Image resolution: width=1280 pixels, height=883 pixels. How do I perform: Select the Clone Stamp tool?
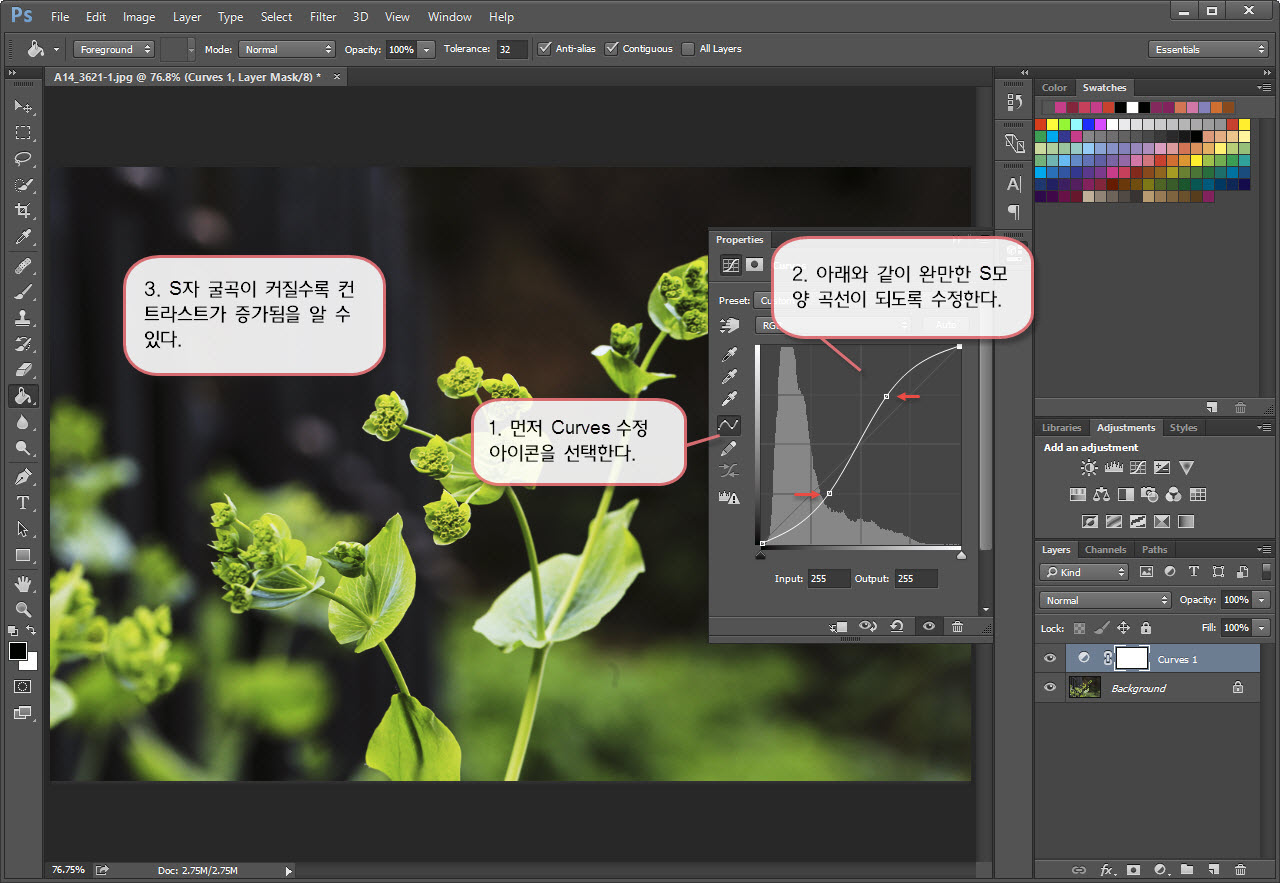(22, 318)
